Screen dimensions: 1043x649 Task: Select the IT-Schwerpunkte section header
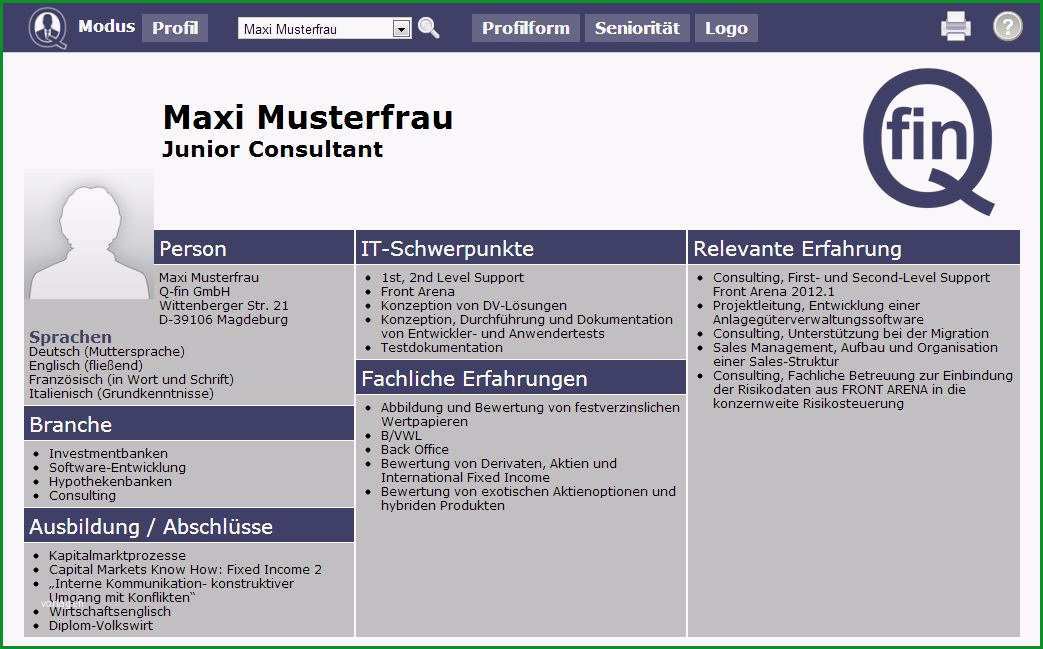pos(521,248)
